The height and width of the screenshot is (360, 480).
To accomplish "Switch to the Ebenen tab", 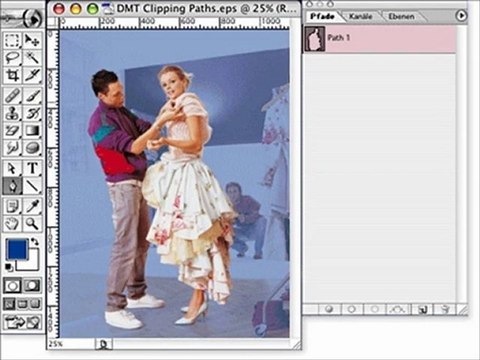I will click(x=401, y=16).
